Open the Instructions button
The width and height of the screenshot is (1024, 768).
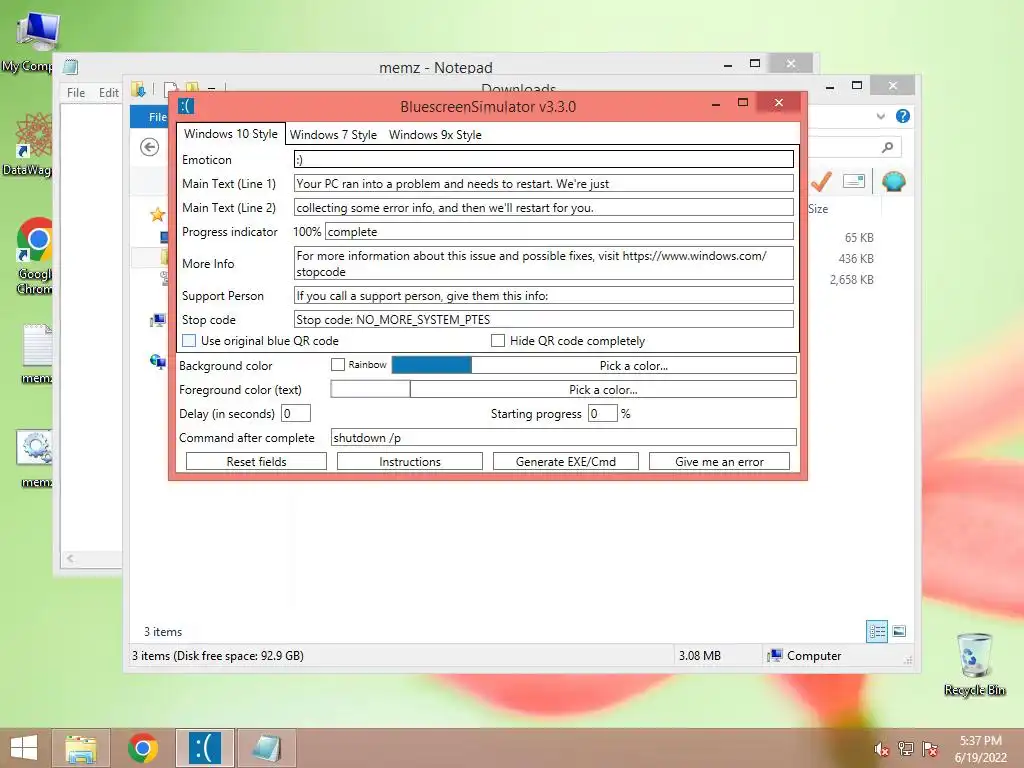409,461
